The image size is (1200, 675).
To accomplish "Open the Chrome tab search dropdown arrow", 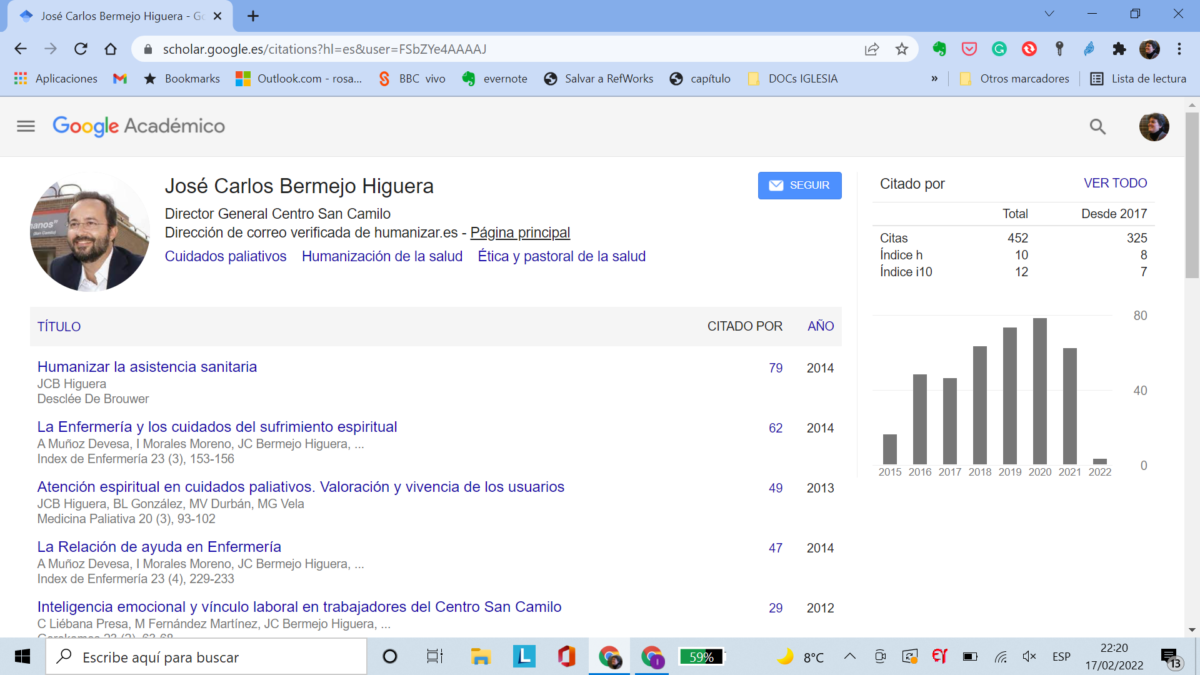I will click(1048, 15).
